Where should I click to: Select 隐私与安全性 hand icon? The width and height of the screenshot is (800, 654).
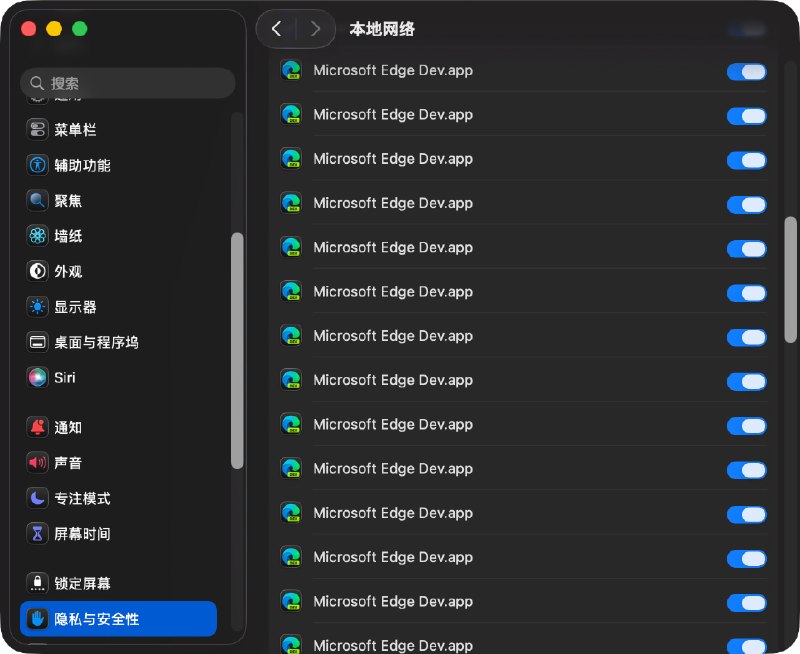[x=37, y=619]
